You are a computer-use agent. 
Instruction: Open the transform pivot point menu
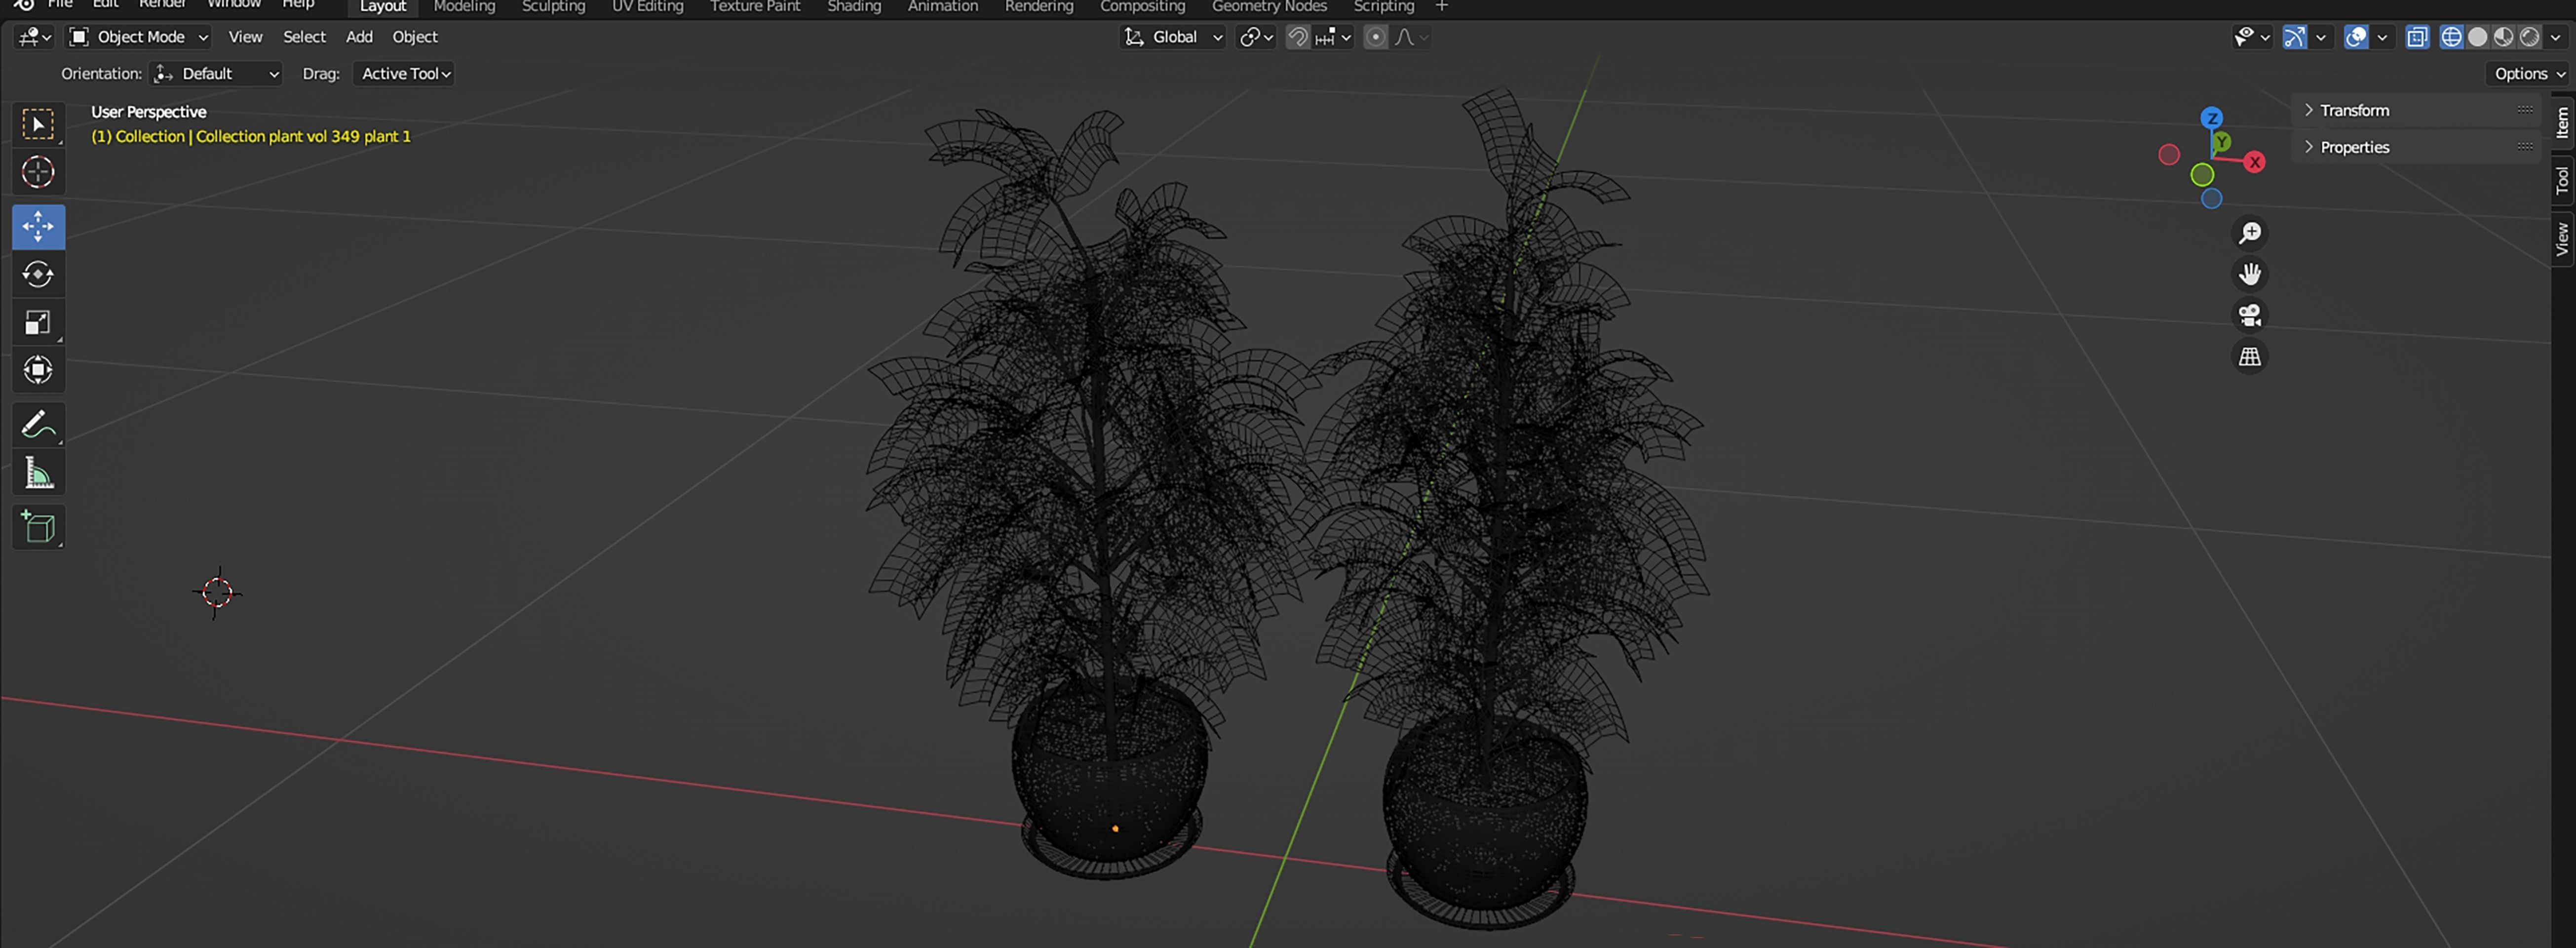tap(1256, 37)
